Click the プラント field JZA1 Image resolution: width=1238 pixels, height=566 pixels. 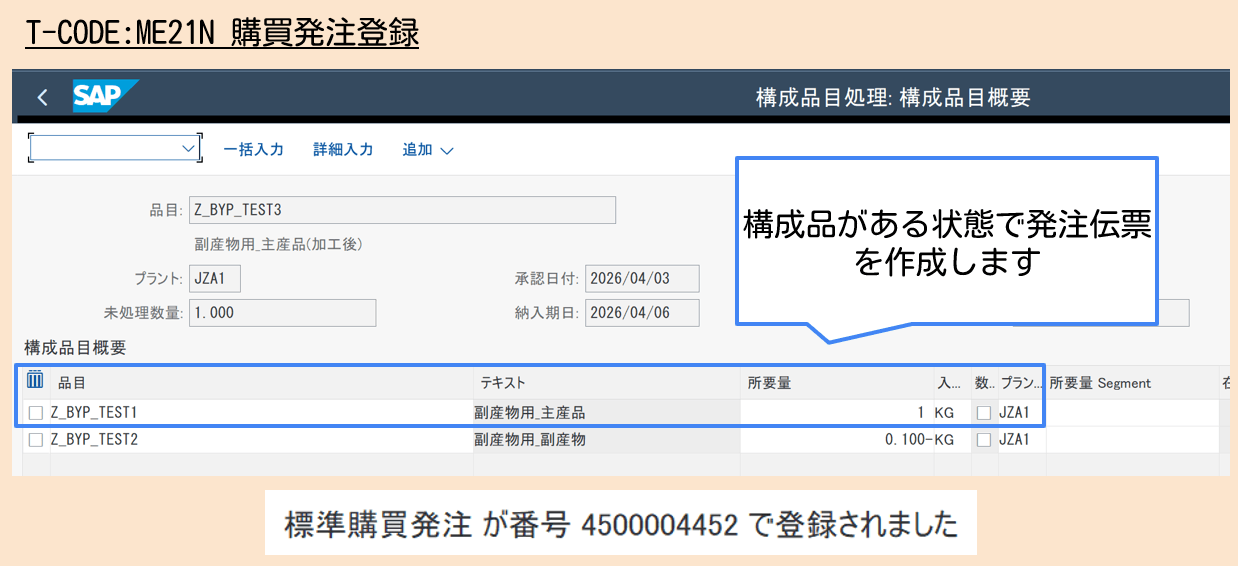point(214,279)
